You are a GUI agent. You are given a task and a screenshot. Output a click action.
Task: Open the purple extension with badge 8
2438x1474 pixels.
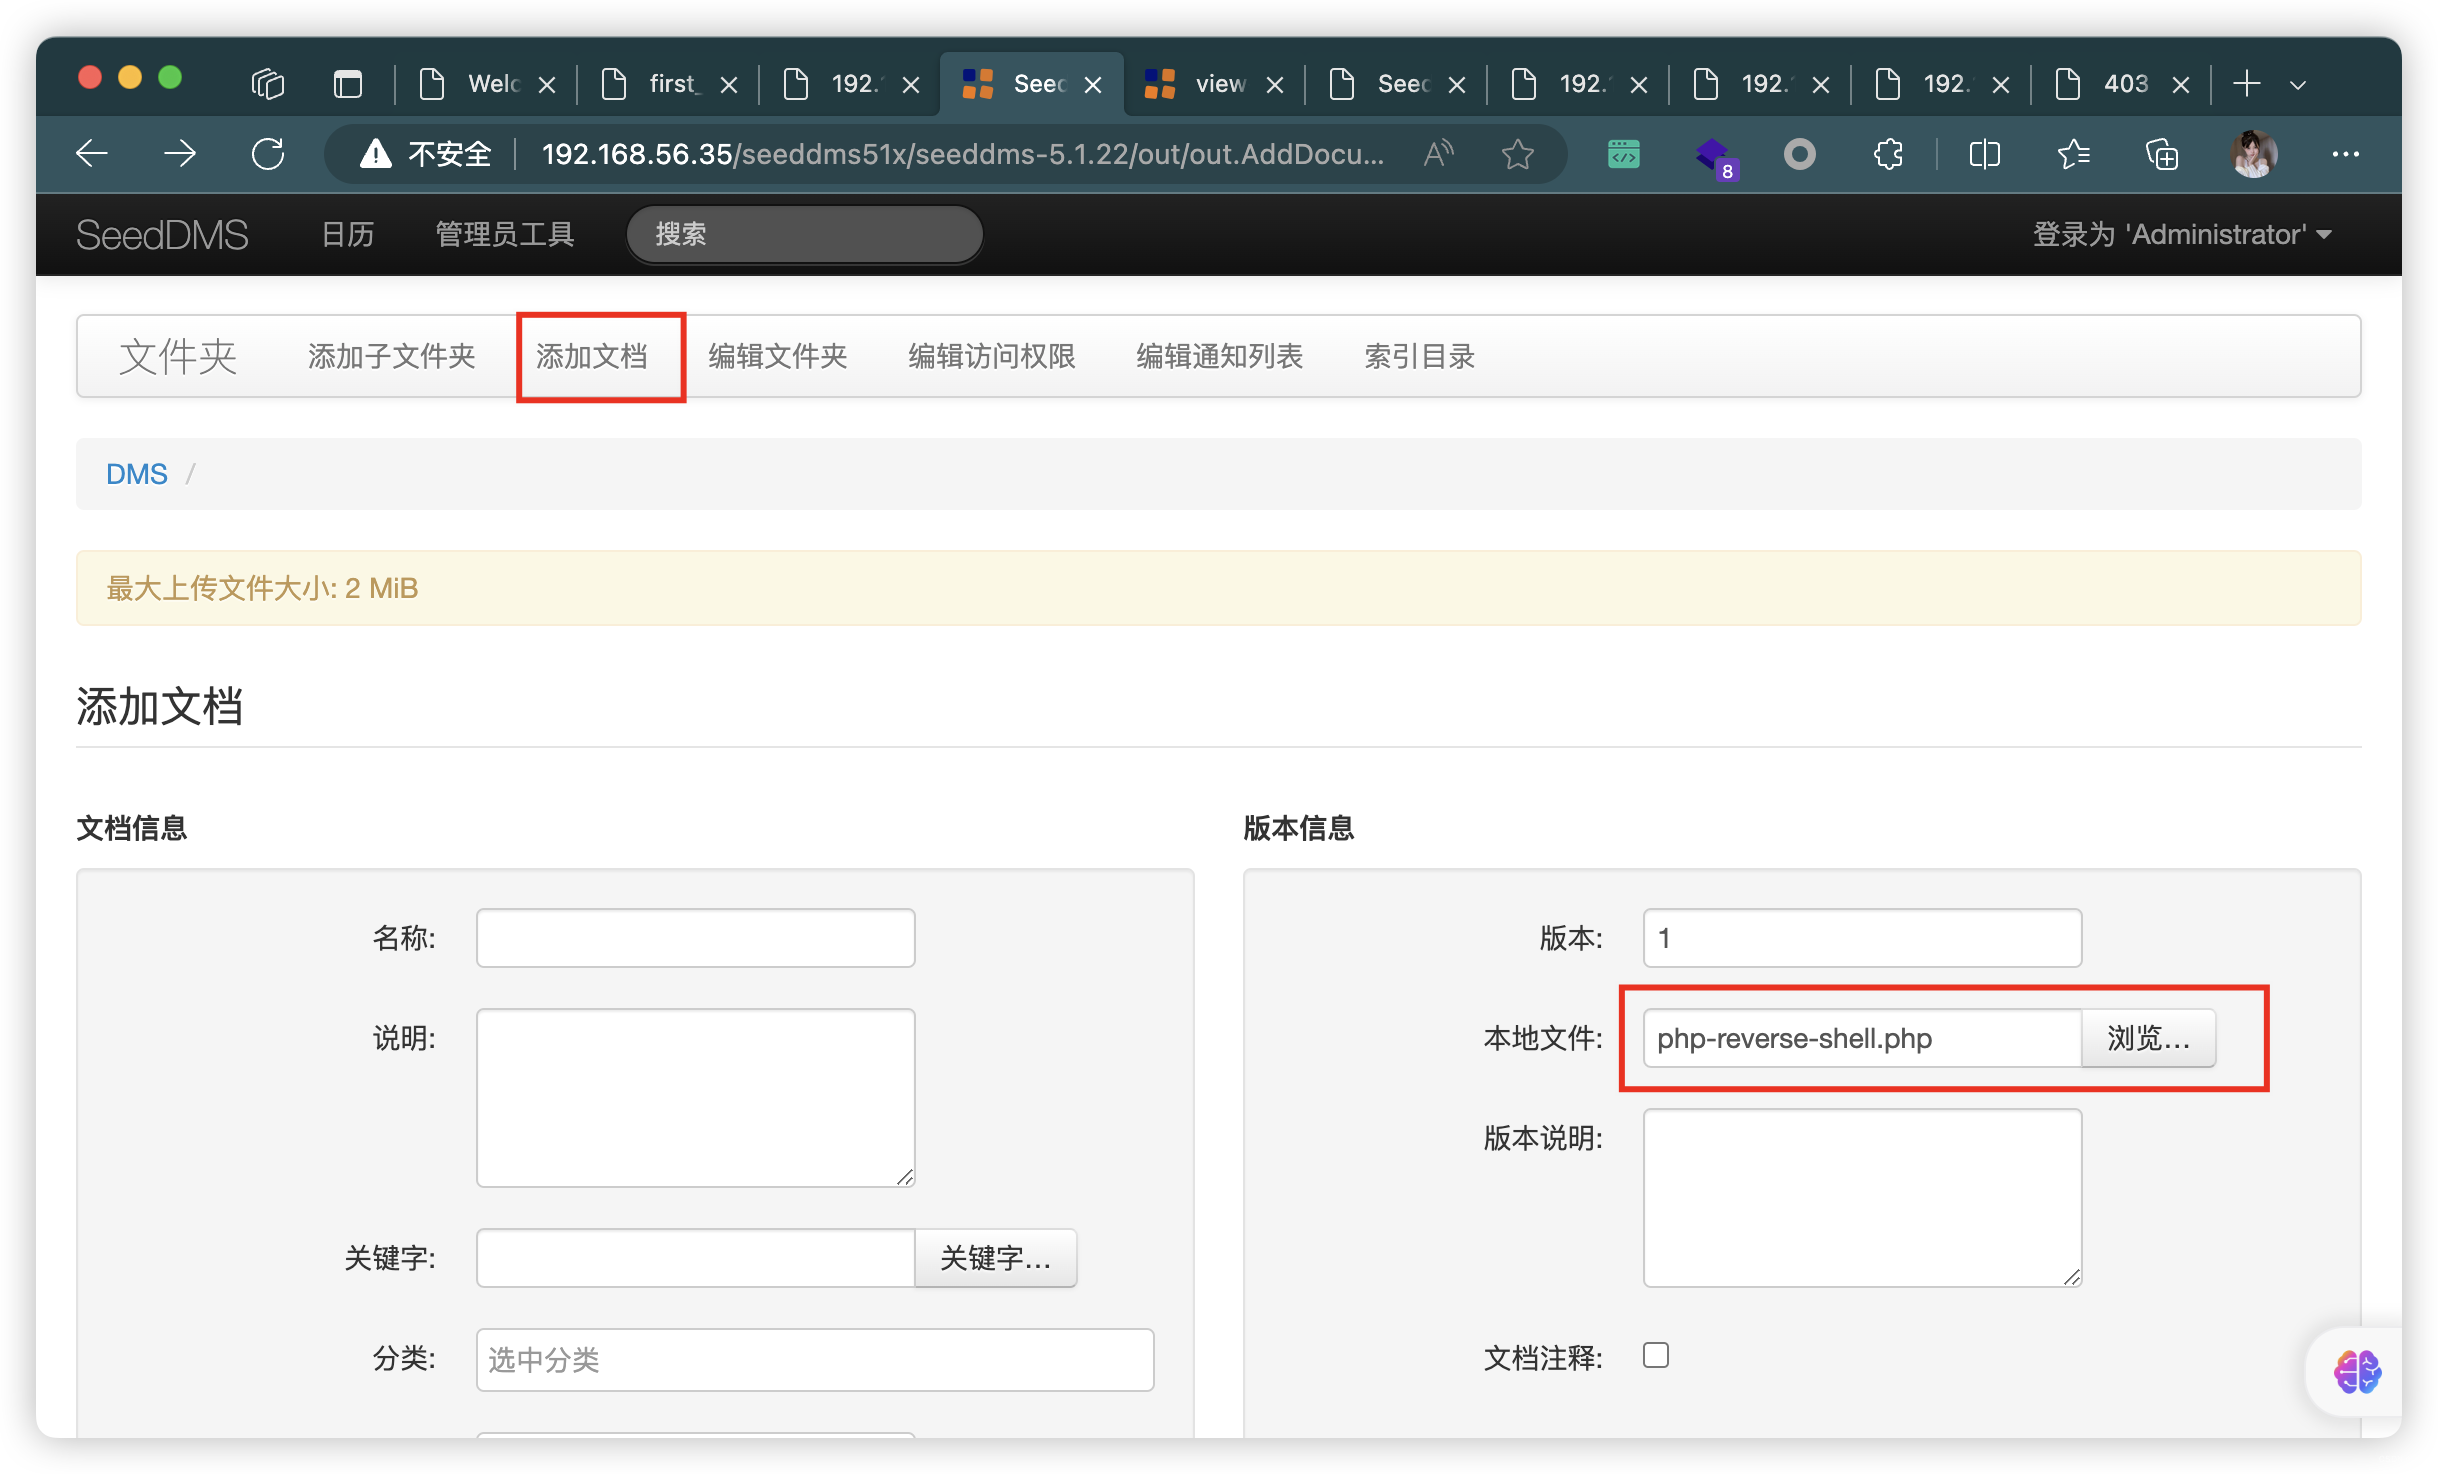pos(1715,157)
